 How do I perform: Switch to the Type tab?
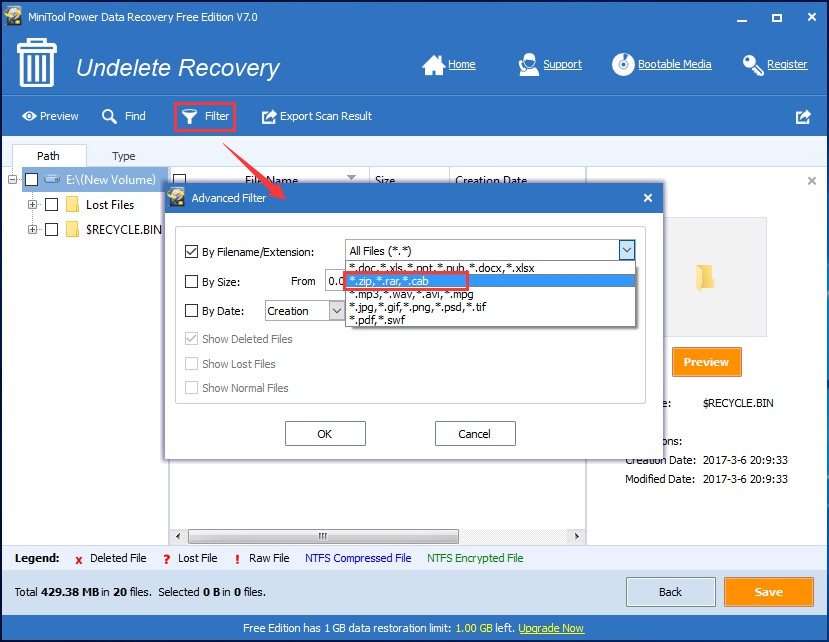click(x=123, y=156)
